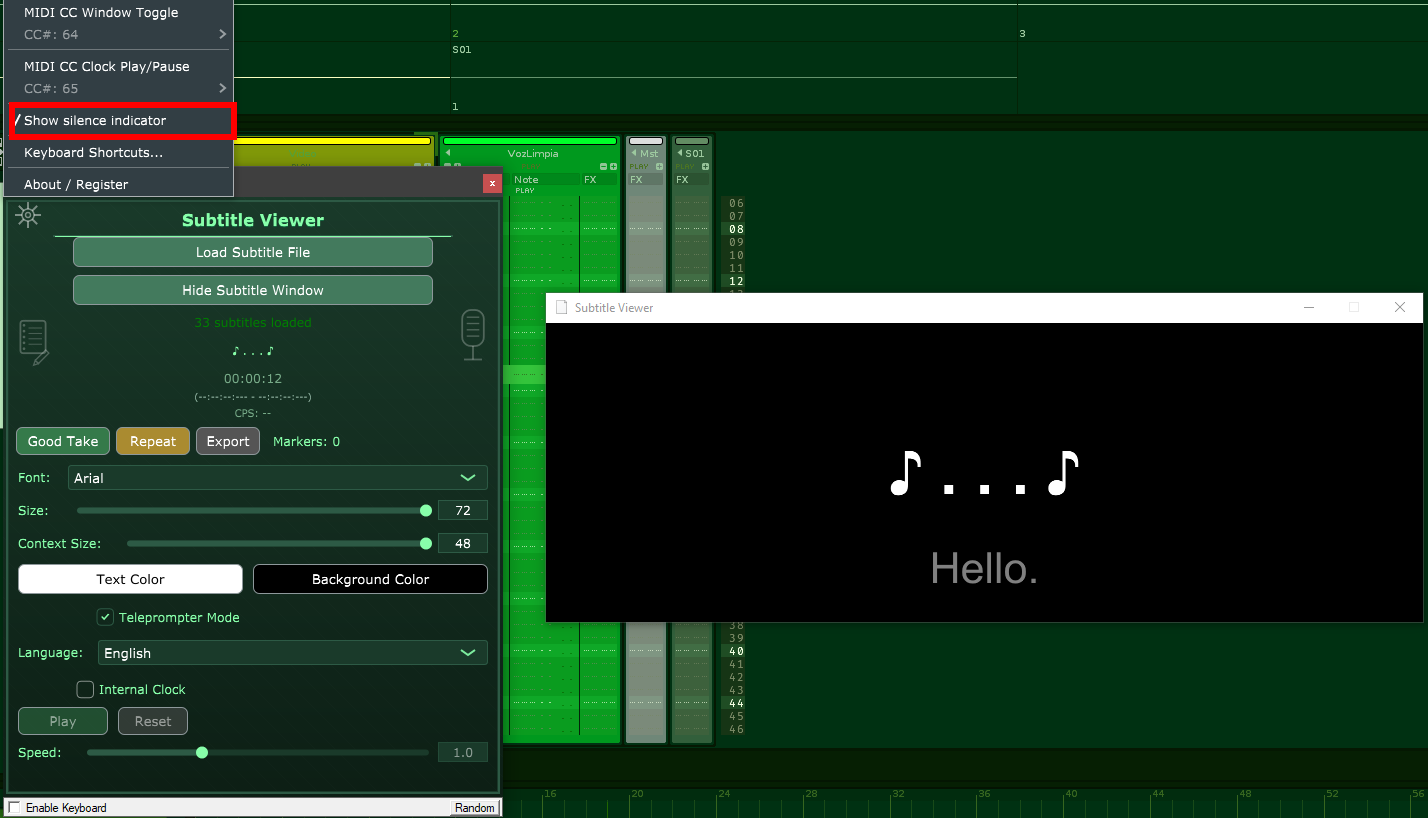Image resolution: width=1428 pixels, height=818 pixels.
Task: Click pattern line number 40
Action: click(737, 651)
